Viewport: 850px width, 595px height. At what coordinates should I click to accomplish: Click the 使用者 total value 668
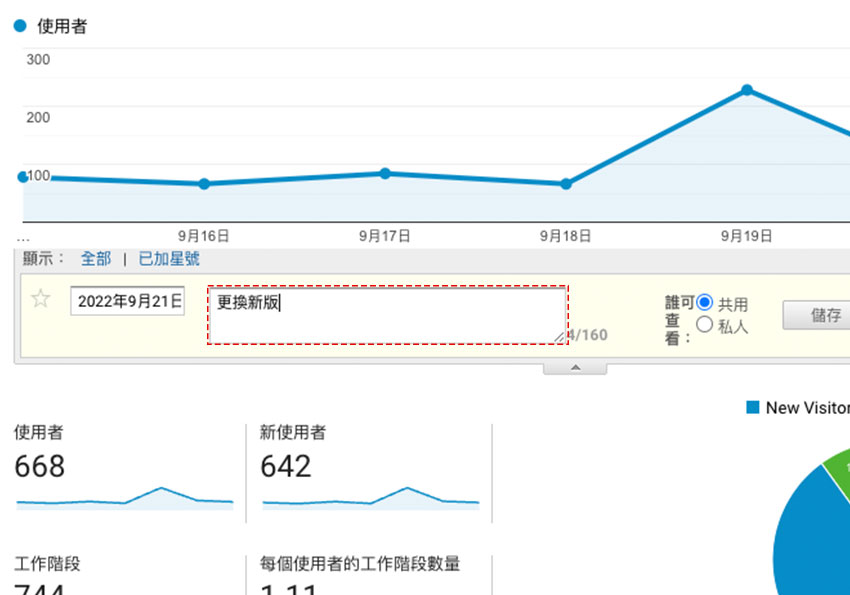point(40,466)
